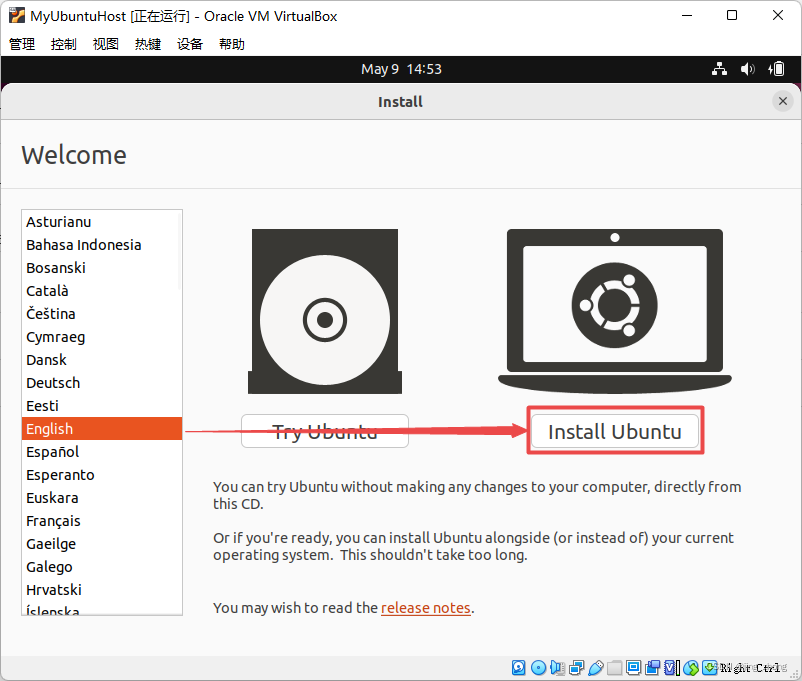The width and height of the screenshot is (802, 681).
Task: Open the keyboard capture indicator near Right Ctrl
Action: click(x=709, y=668)
